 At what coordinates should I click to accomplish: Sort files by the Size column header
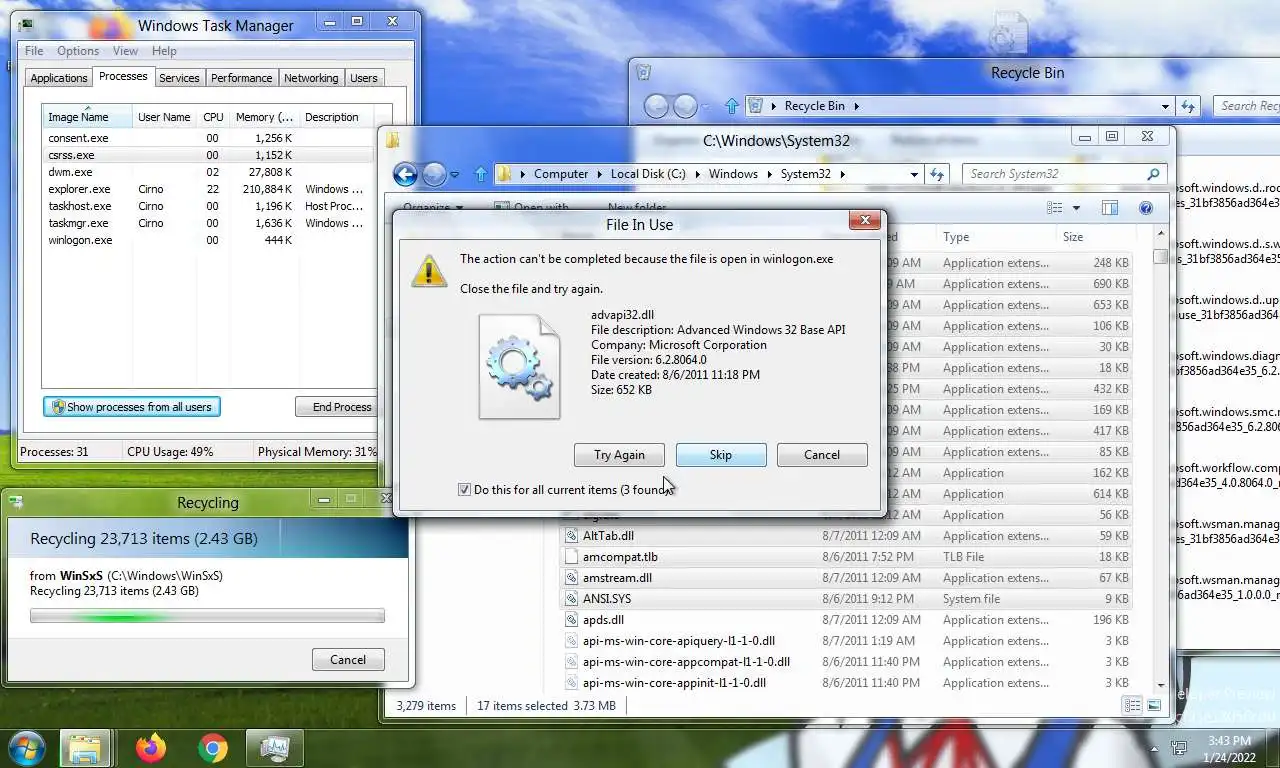[1094, 237]
